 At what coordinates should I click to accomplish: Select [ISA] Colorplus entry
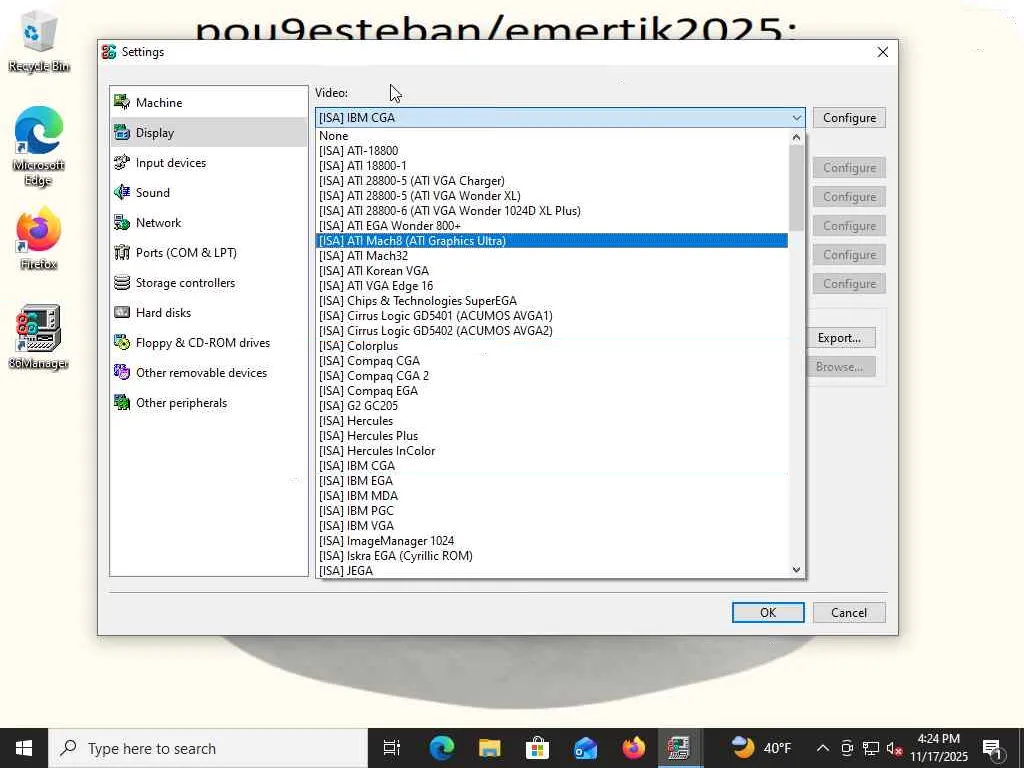pos(552,346)
